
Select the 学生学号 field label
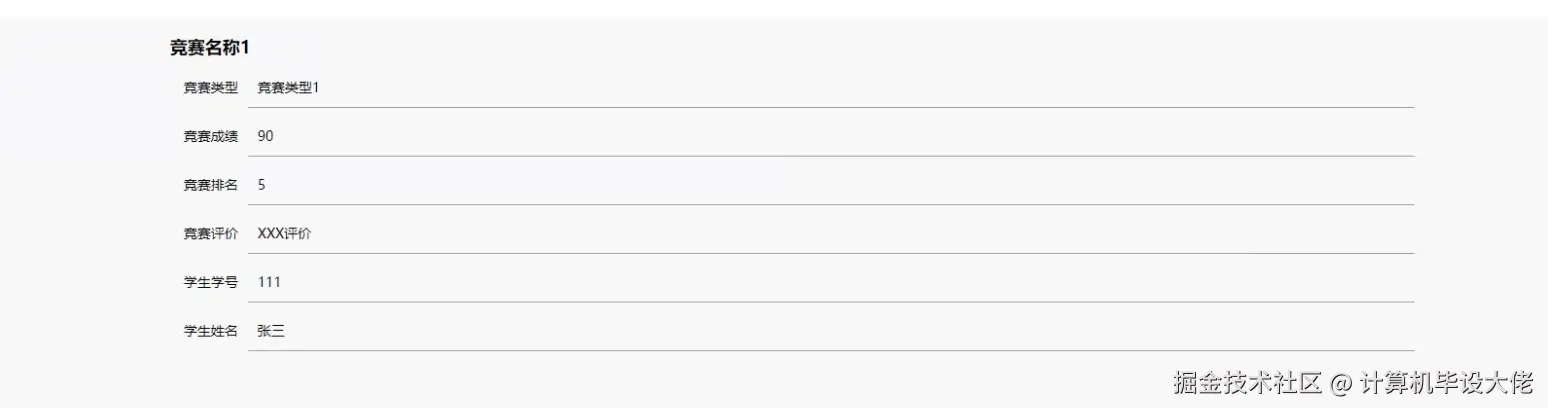coord(210,282)
